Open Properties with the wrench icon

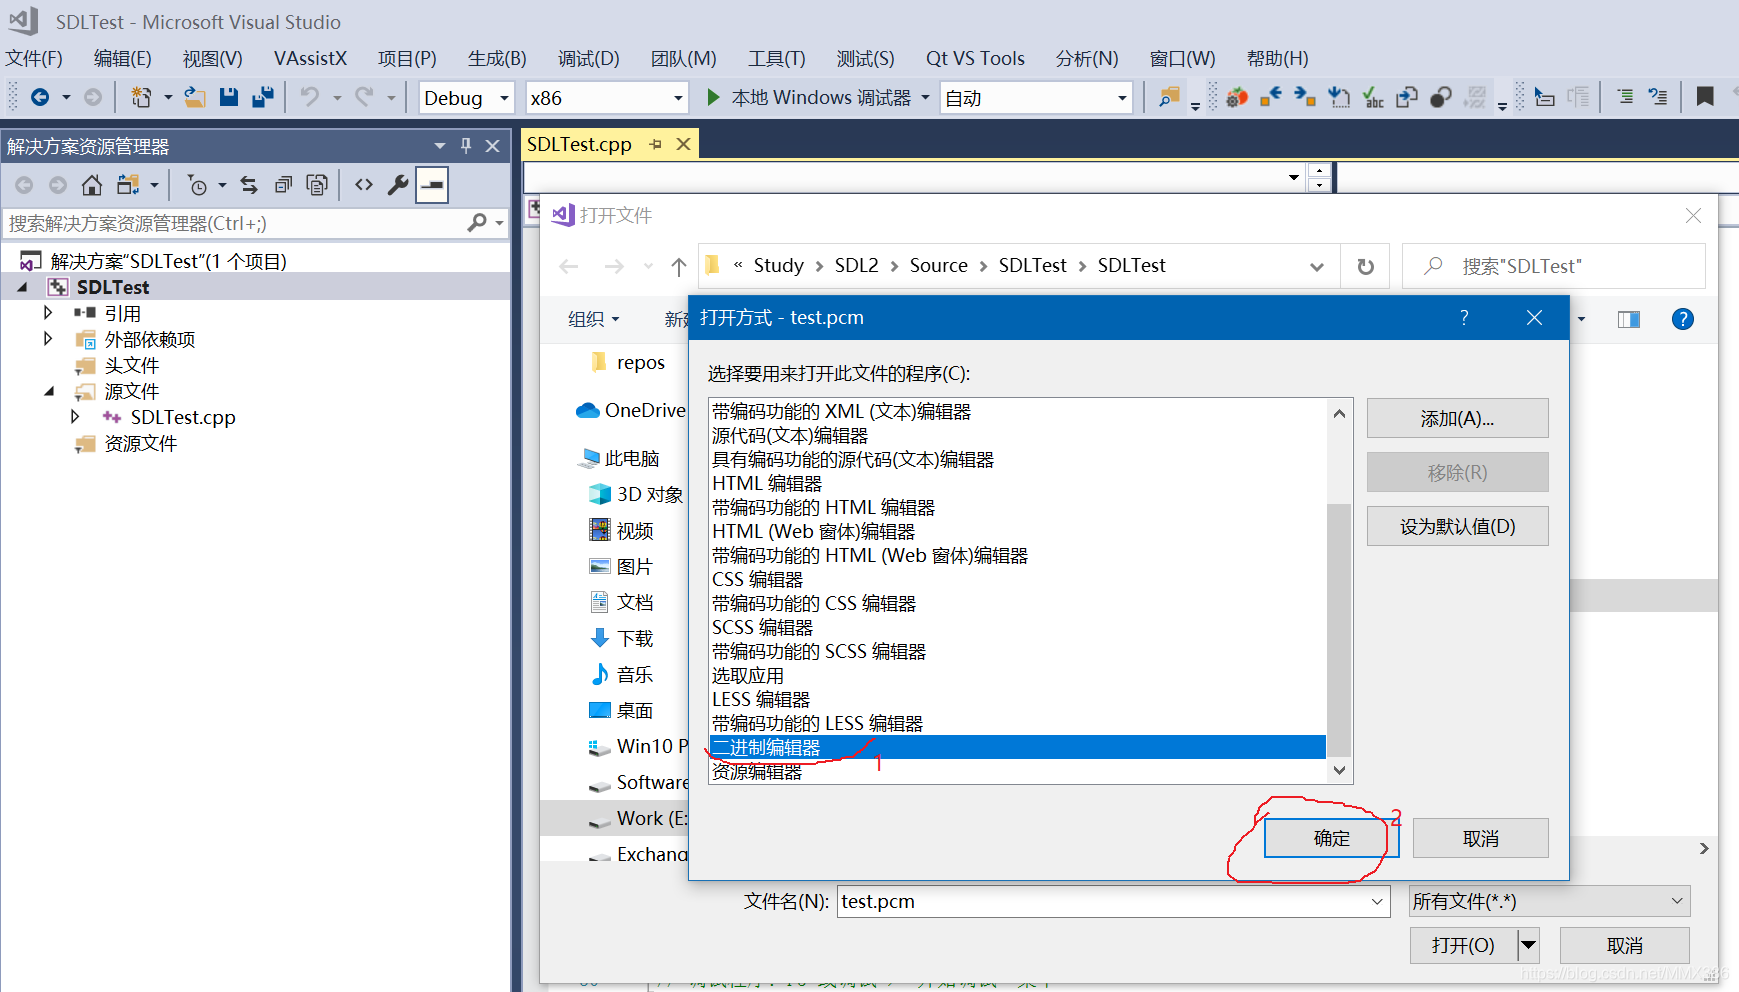click(398, 185)
